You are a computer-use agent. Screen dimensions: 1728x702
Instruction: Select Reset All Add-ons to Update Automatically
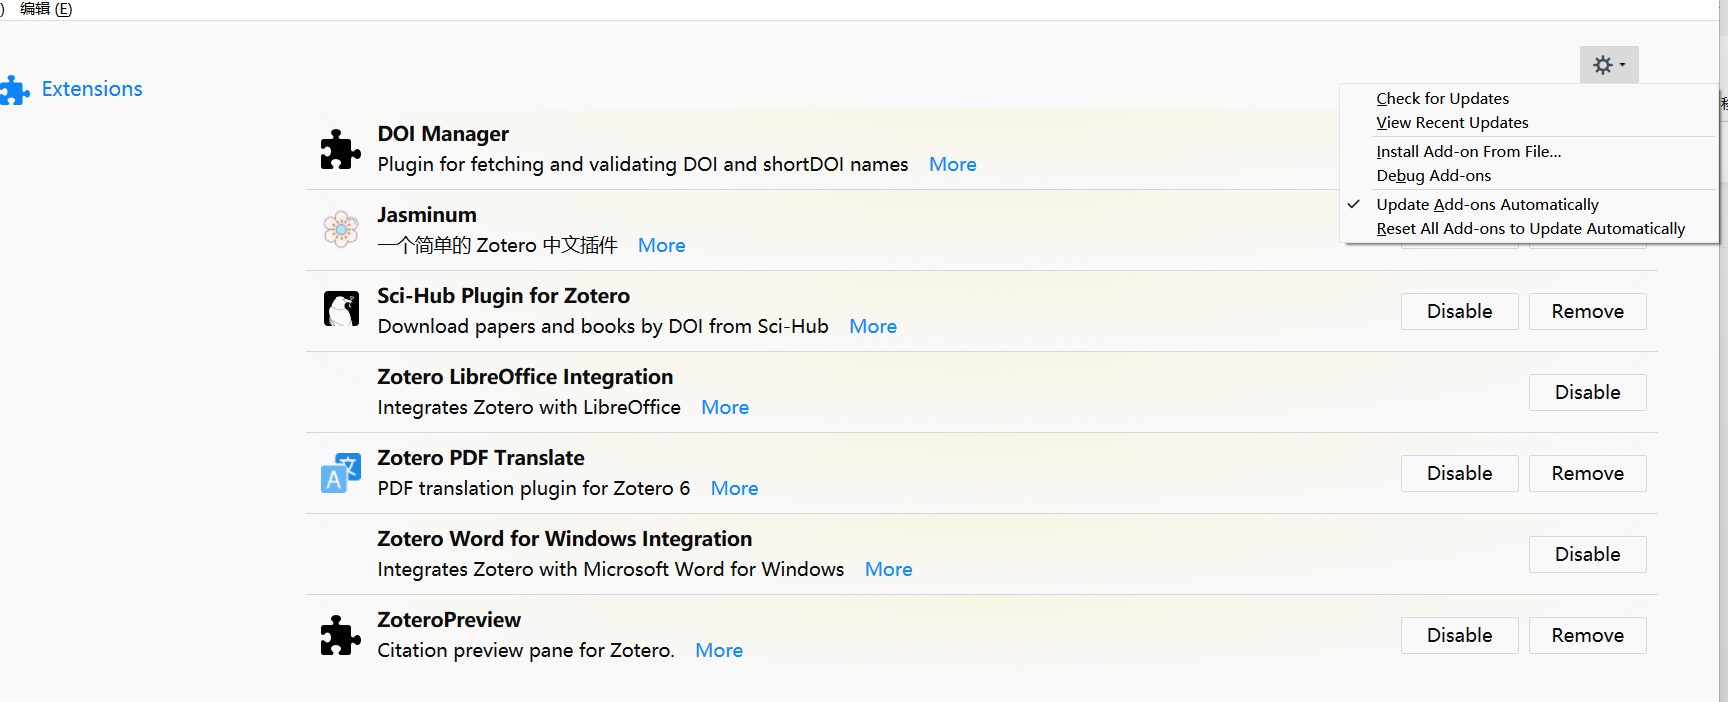(x=1530, y=228)
